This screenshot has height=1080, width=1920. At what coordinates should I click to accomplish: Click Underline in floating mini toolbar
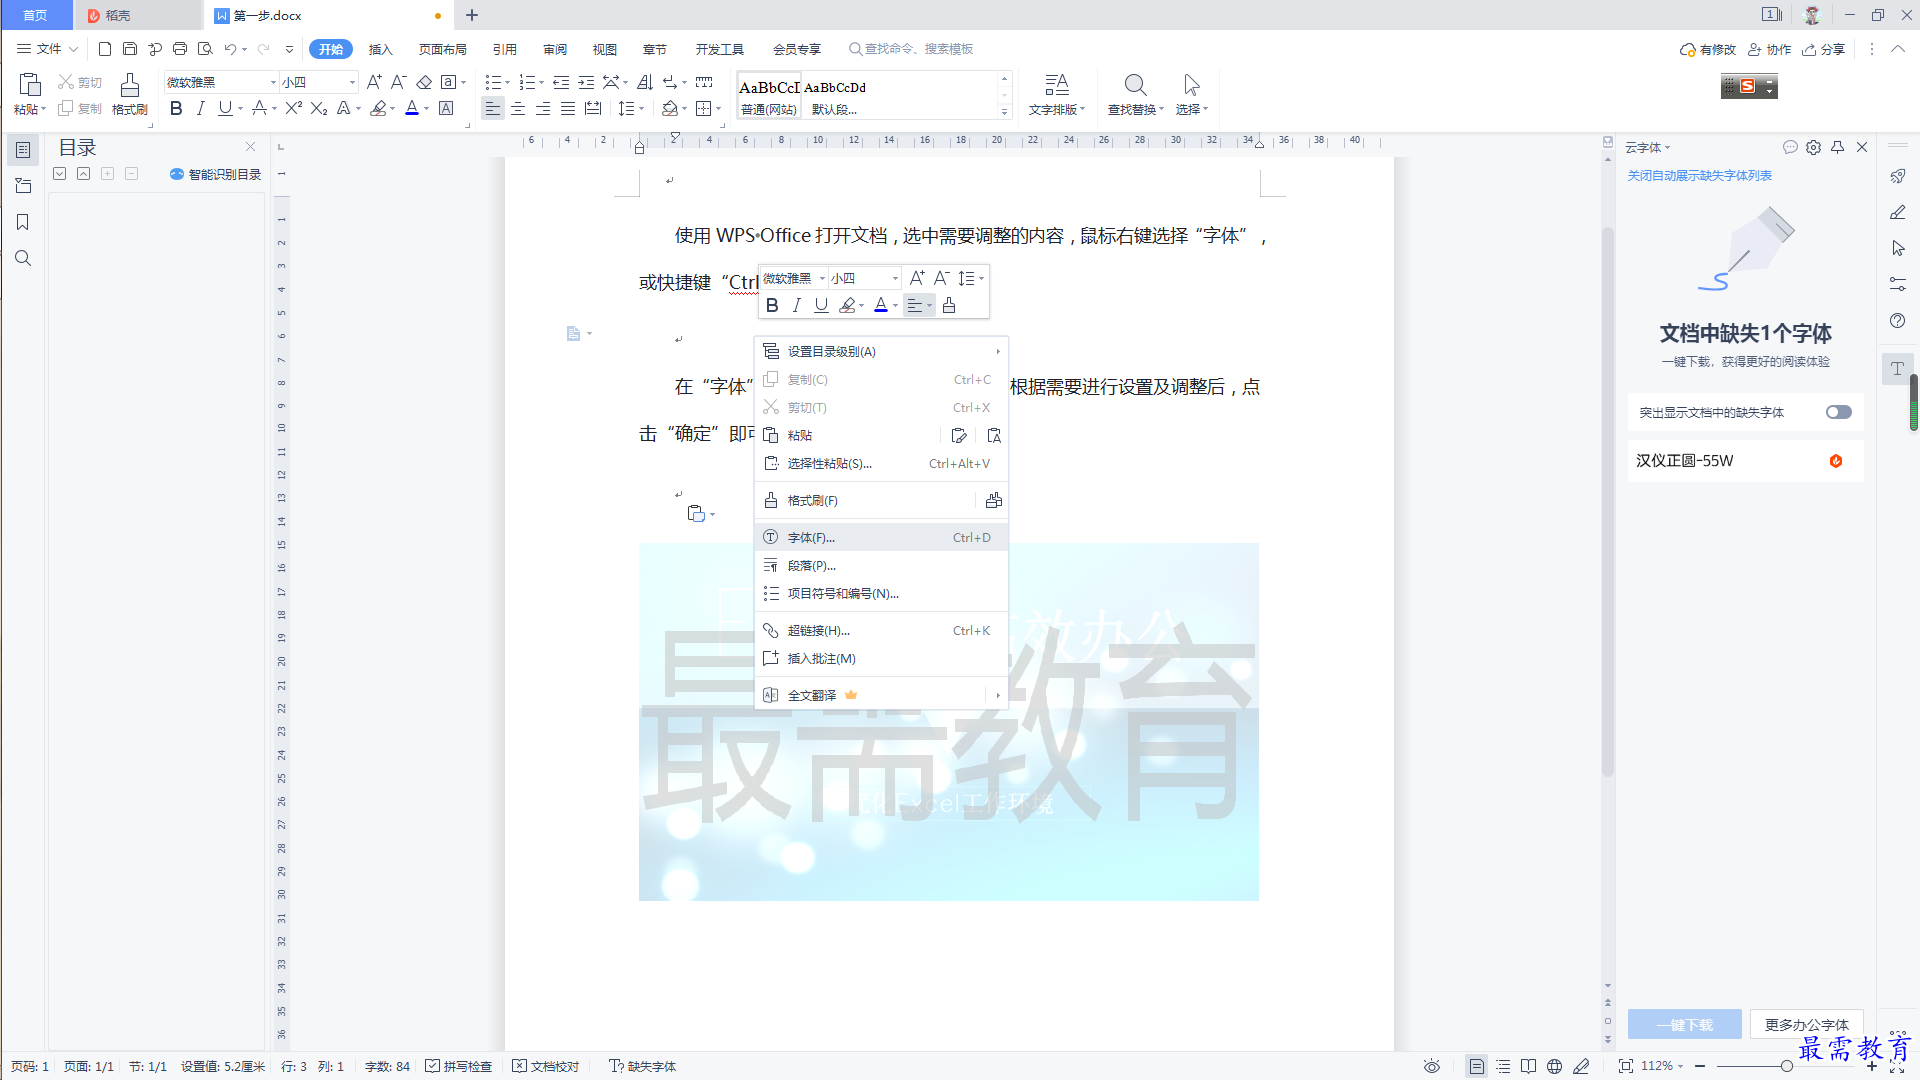(x=821, y=305)
